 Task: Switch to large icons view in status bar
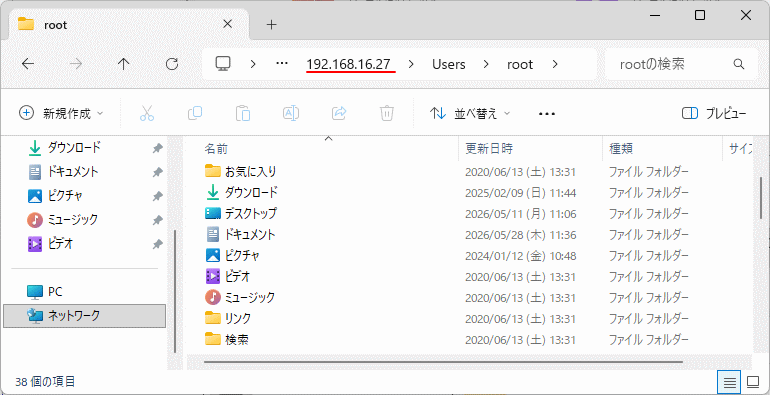[x=753, y=382]
